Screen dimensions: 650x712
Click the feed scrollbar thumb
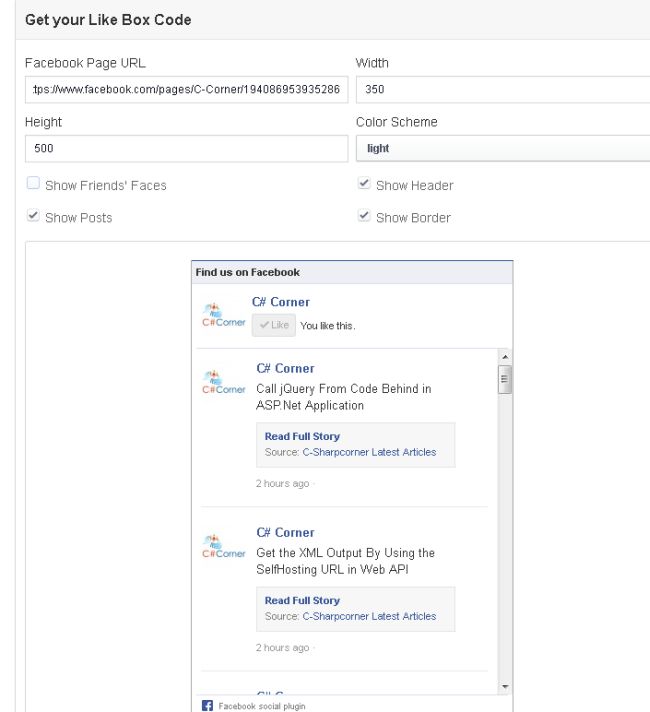(x=505, y=379)
